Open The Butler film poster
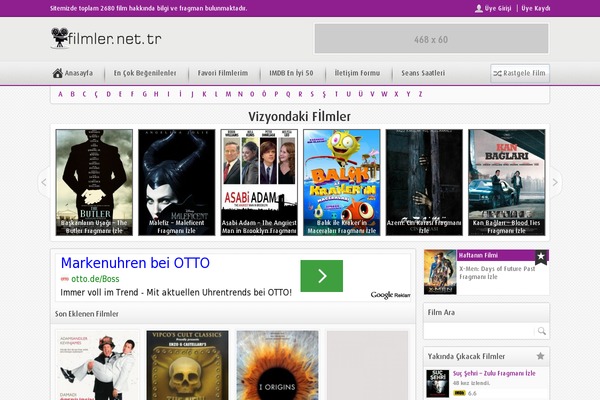This screenshot has width=600, height=400. [x=94, y=182]
